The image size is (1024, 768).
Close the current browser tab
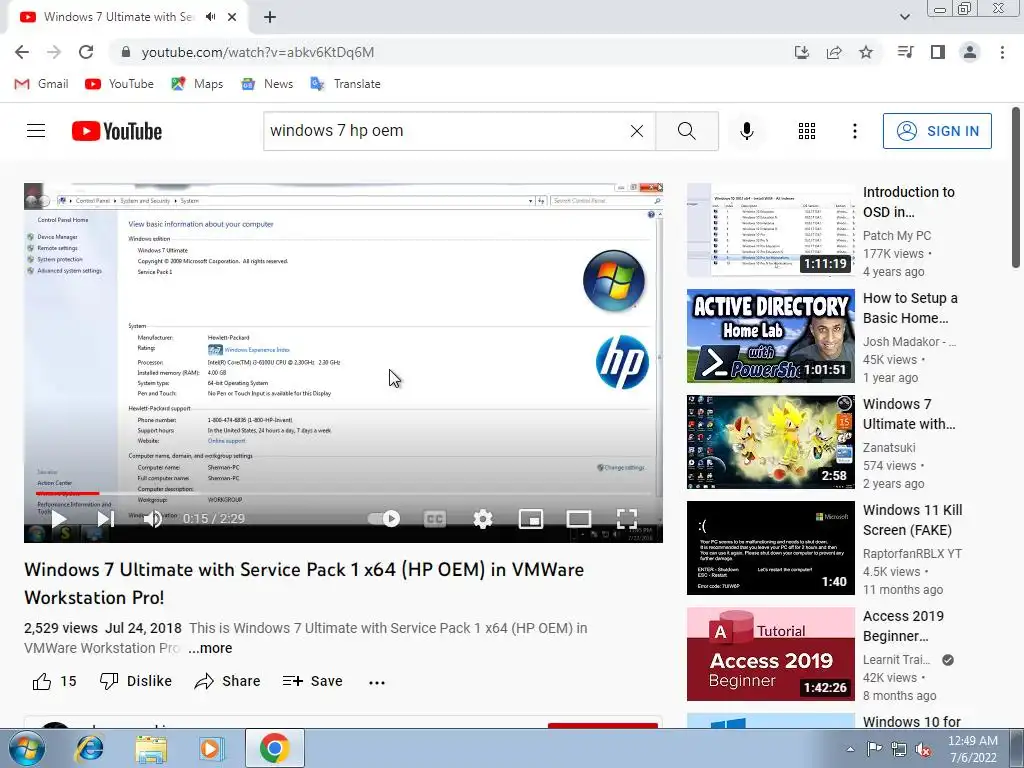(x=232, y=17)
